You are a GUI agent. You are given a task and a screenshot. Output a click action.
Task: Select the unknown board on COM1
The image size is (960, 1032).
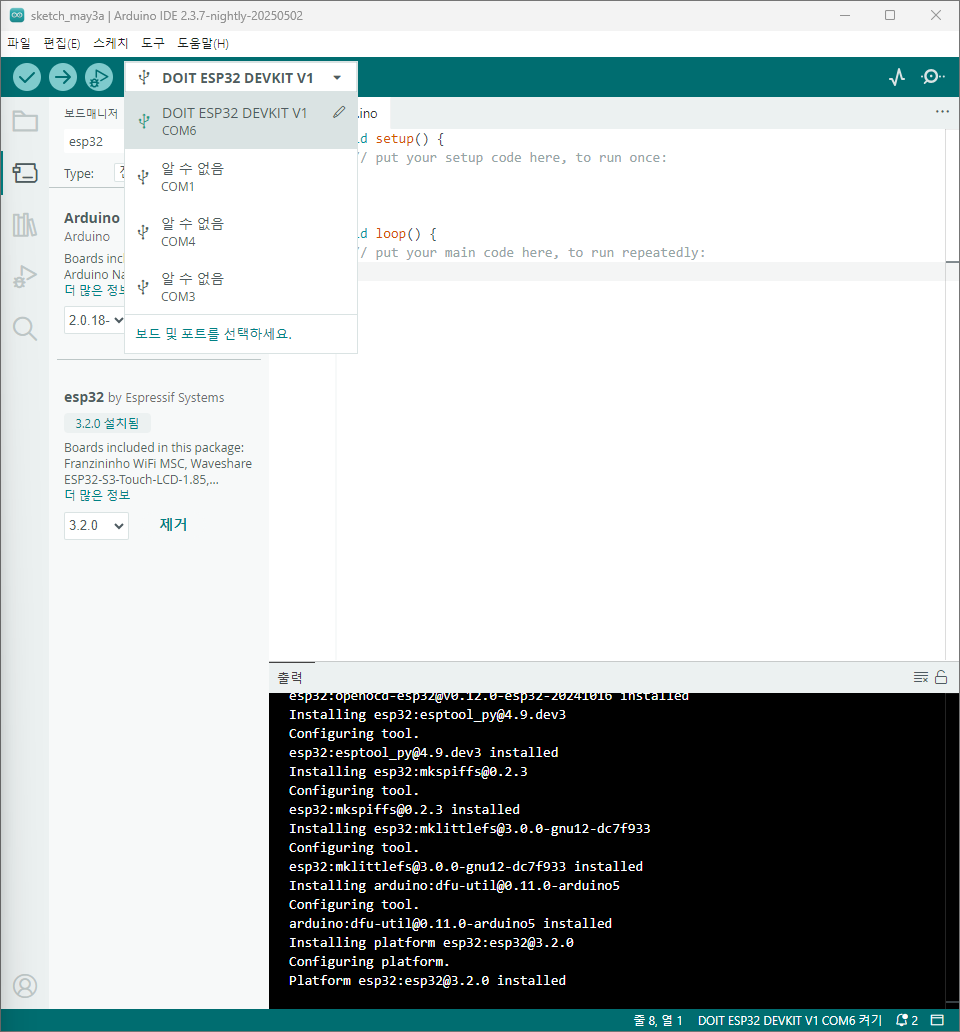(241, 177)
